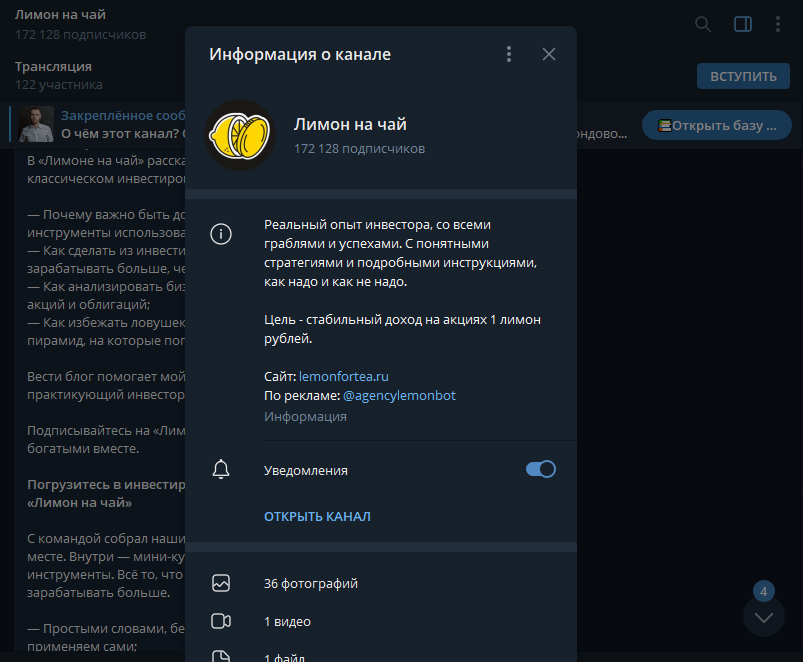Click ОТКРЫТЬ КАНАЛ
Viewport: 803px width, 662px height.
tap(317, 516)
